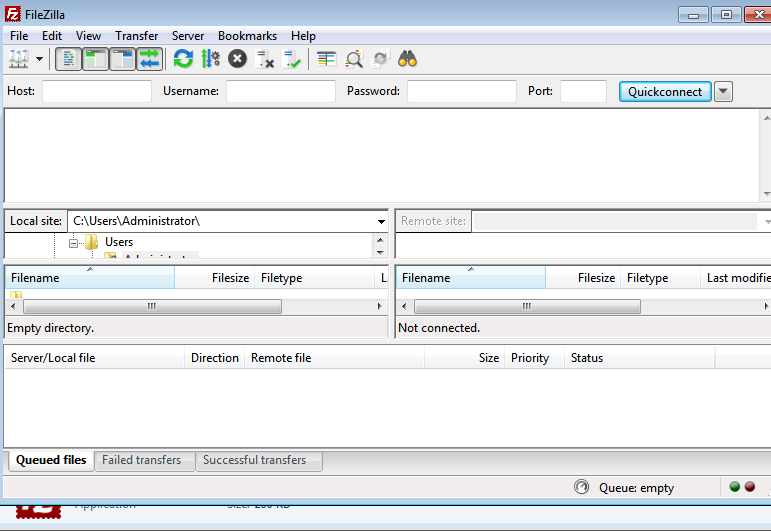Open the Transfer menu
The width and height of the screenshot is (771, 531).
tap(136, 36)
